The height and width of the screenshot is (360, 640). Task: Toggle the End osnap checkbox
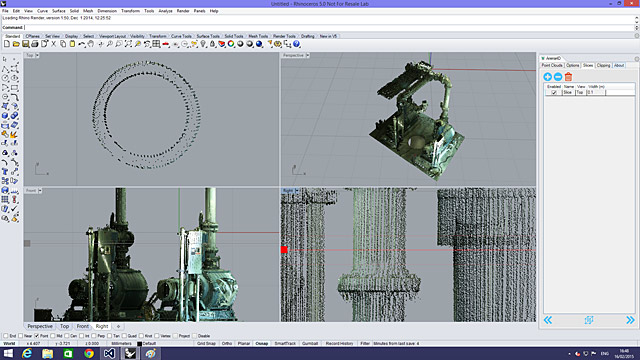pos(5,336)
